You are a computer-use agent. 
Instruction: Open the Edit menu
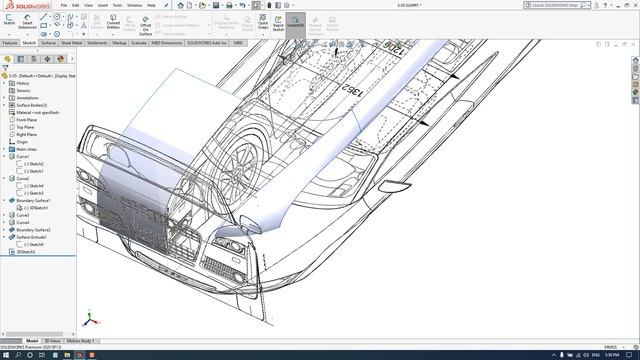click(76, 5)
